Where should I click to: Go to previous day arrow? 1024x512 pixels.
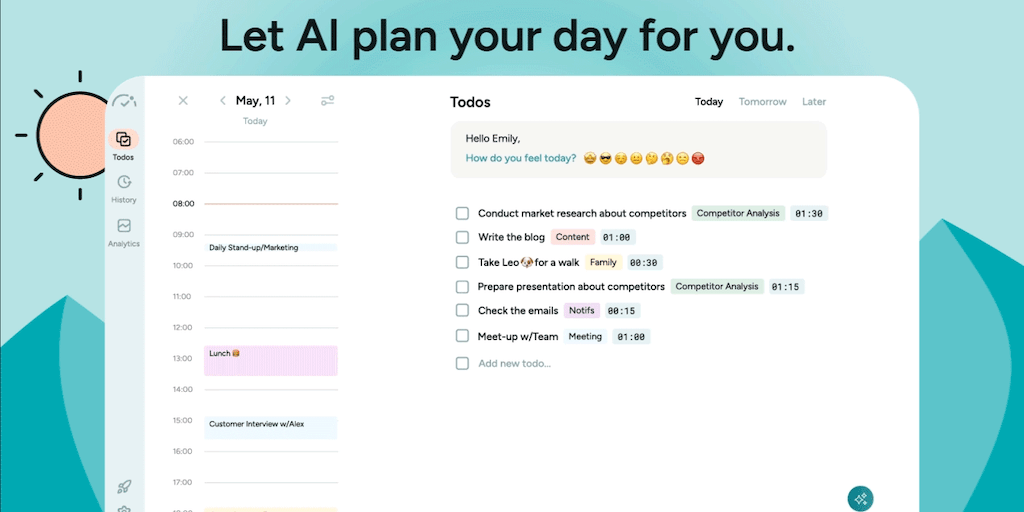tap(223, 101)
